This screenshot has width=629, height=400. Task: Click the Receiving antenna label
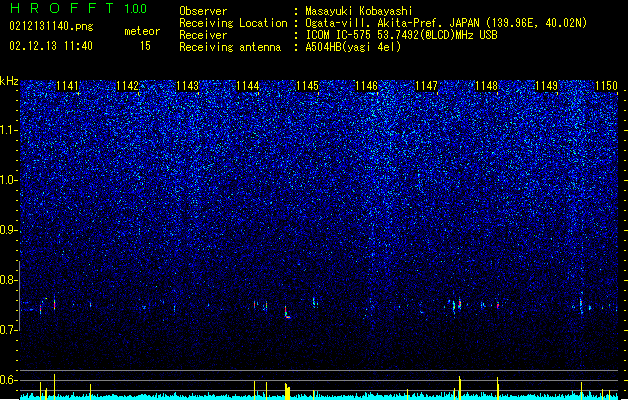point(230,47)
